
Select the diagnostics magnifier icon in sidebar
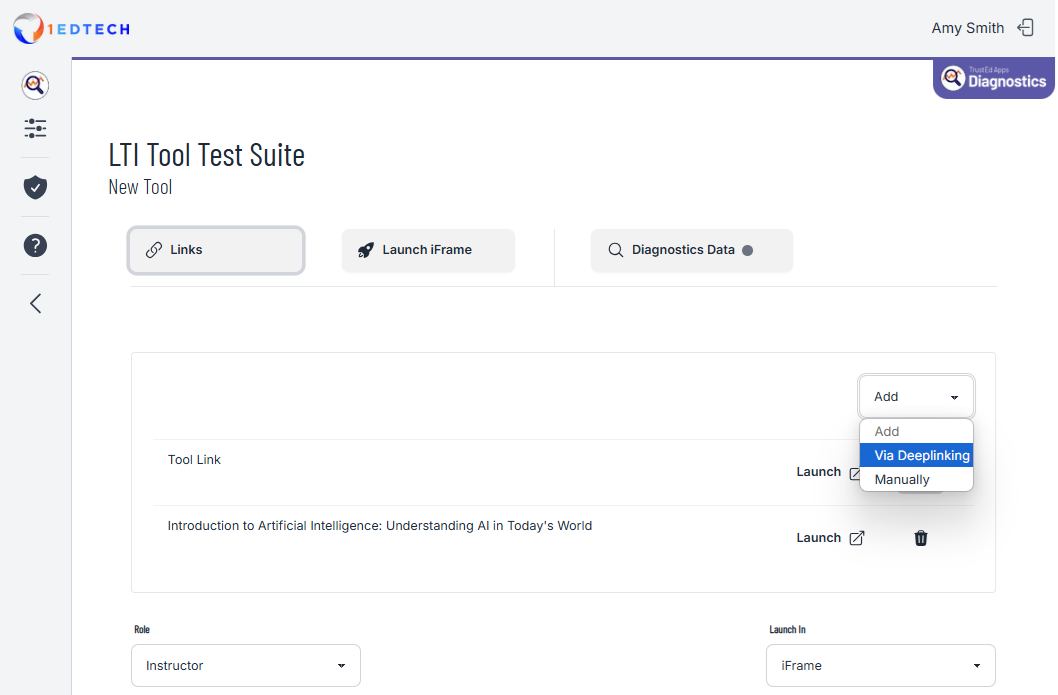point(34,85)
